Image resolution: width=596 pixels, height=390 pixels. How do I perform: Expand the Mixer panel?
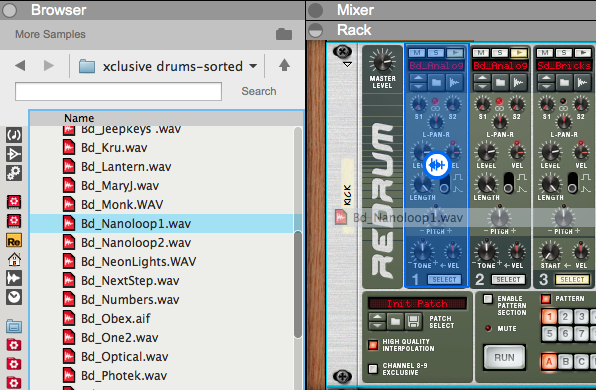[x=315, y=10]
